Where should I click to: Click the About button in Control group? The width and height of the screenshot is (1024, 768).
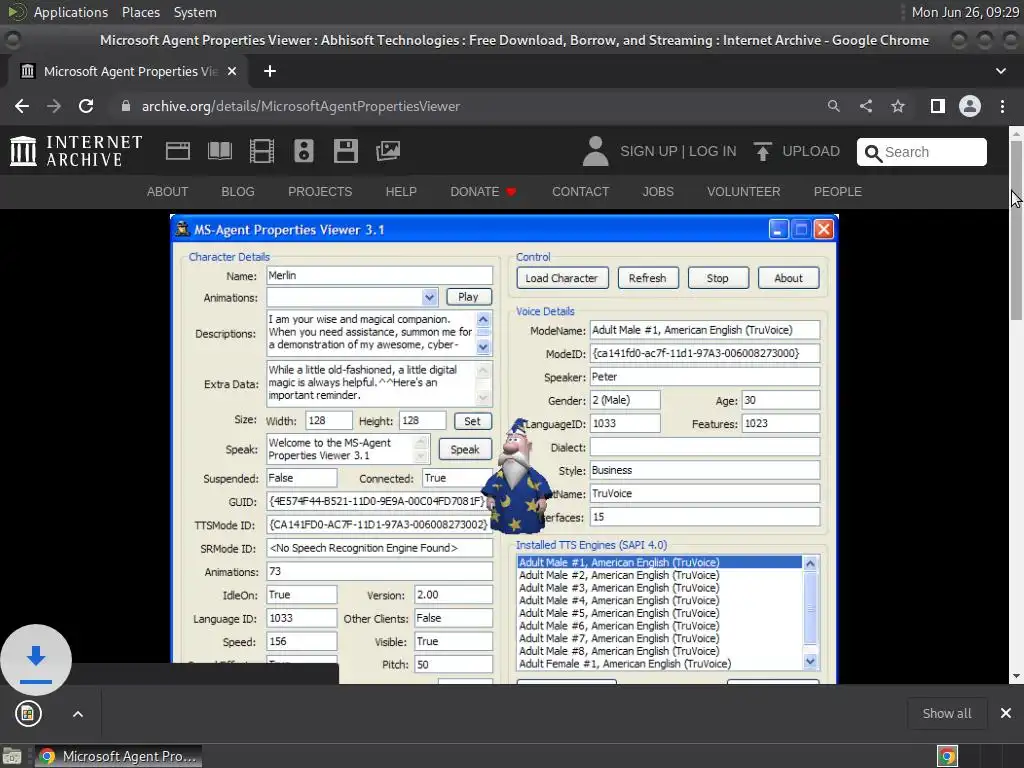pos(788,278)
